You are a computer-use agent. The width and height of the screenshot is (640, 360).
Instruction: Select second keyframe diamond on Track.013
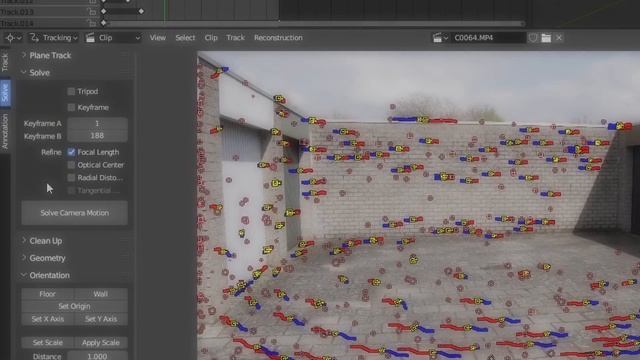click(141, 11)
